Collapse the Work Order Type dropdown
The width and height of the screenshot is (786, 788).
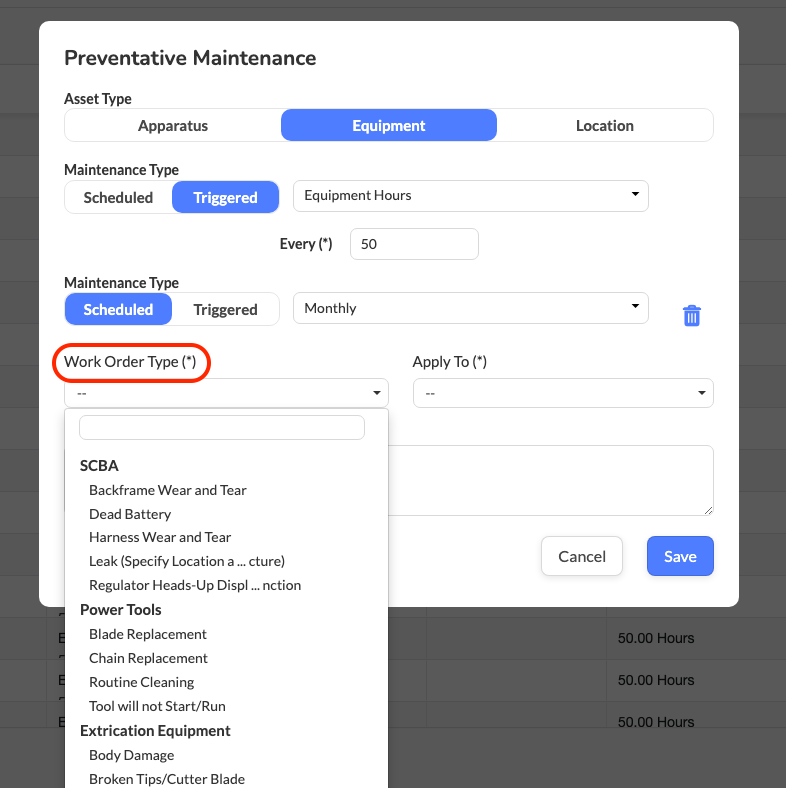[x=226, y=394]
